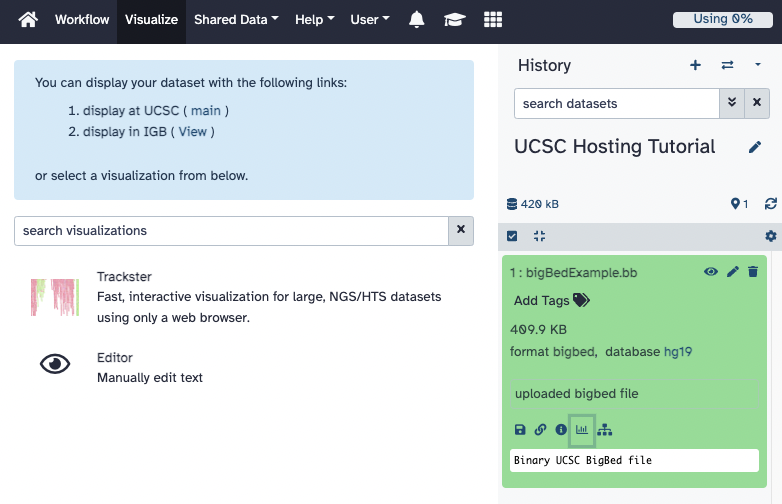Copy the dataset link using chain icon
Image resolution: width=782 pixels, height=504 pixels.
point(540,430)
